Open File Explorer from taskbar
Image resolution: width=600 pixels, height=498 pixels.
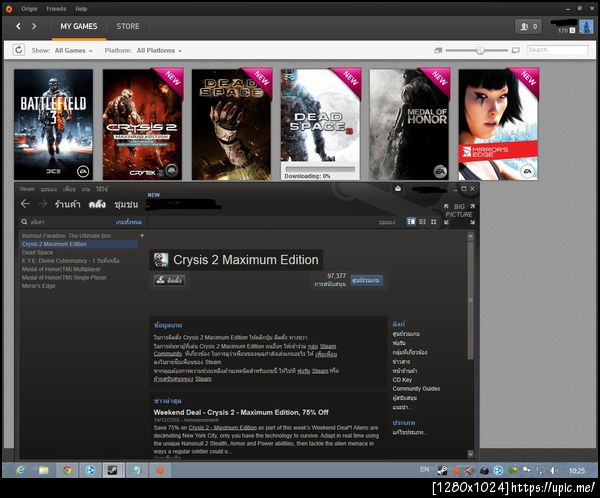click(43, 470)
